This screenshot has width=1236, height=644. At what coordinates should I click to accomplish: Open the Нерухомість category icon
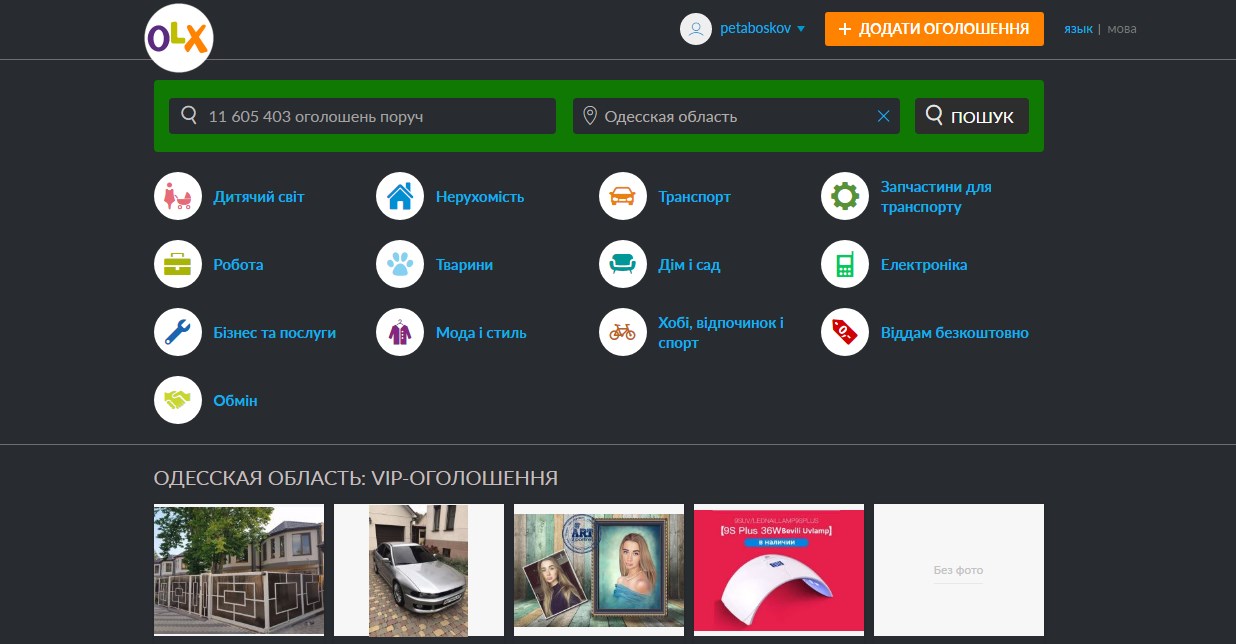click(400, 196)
